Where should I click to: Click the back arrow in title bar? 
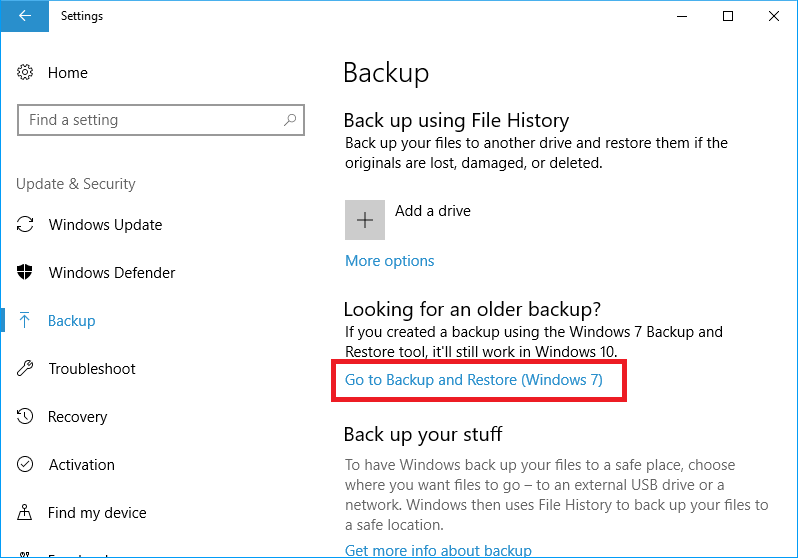23,16
